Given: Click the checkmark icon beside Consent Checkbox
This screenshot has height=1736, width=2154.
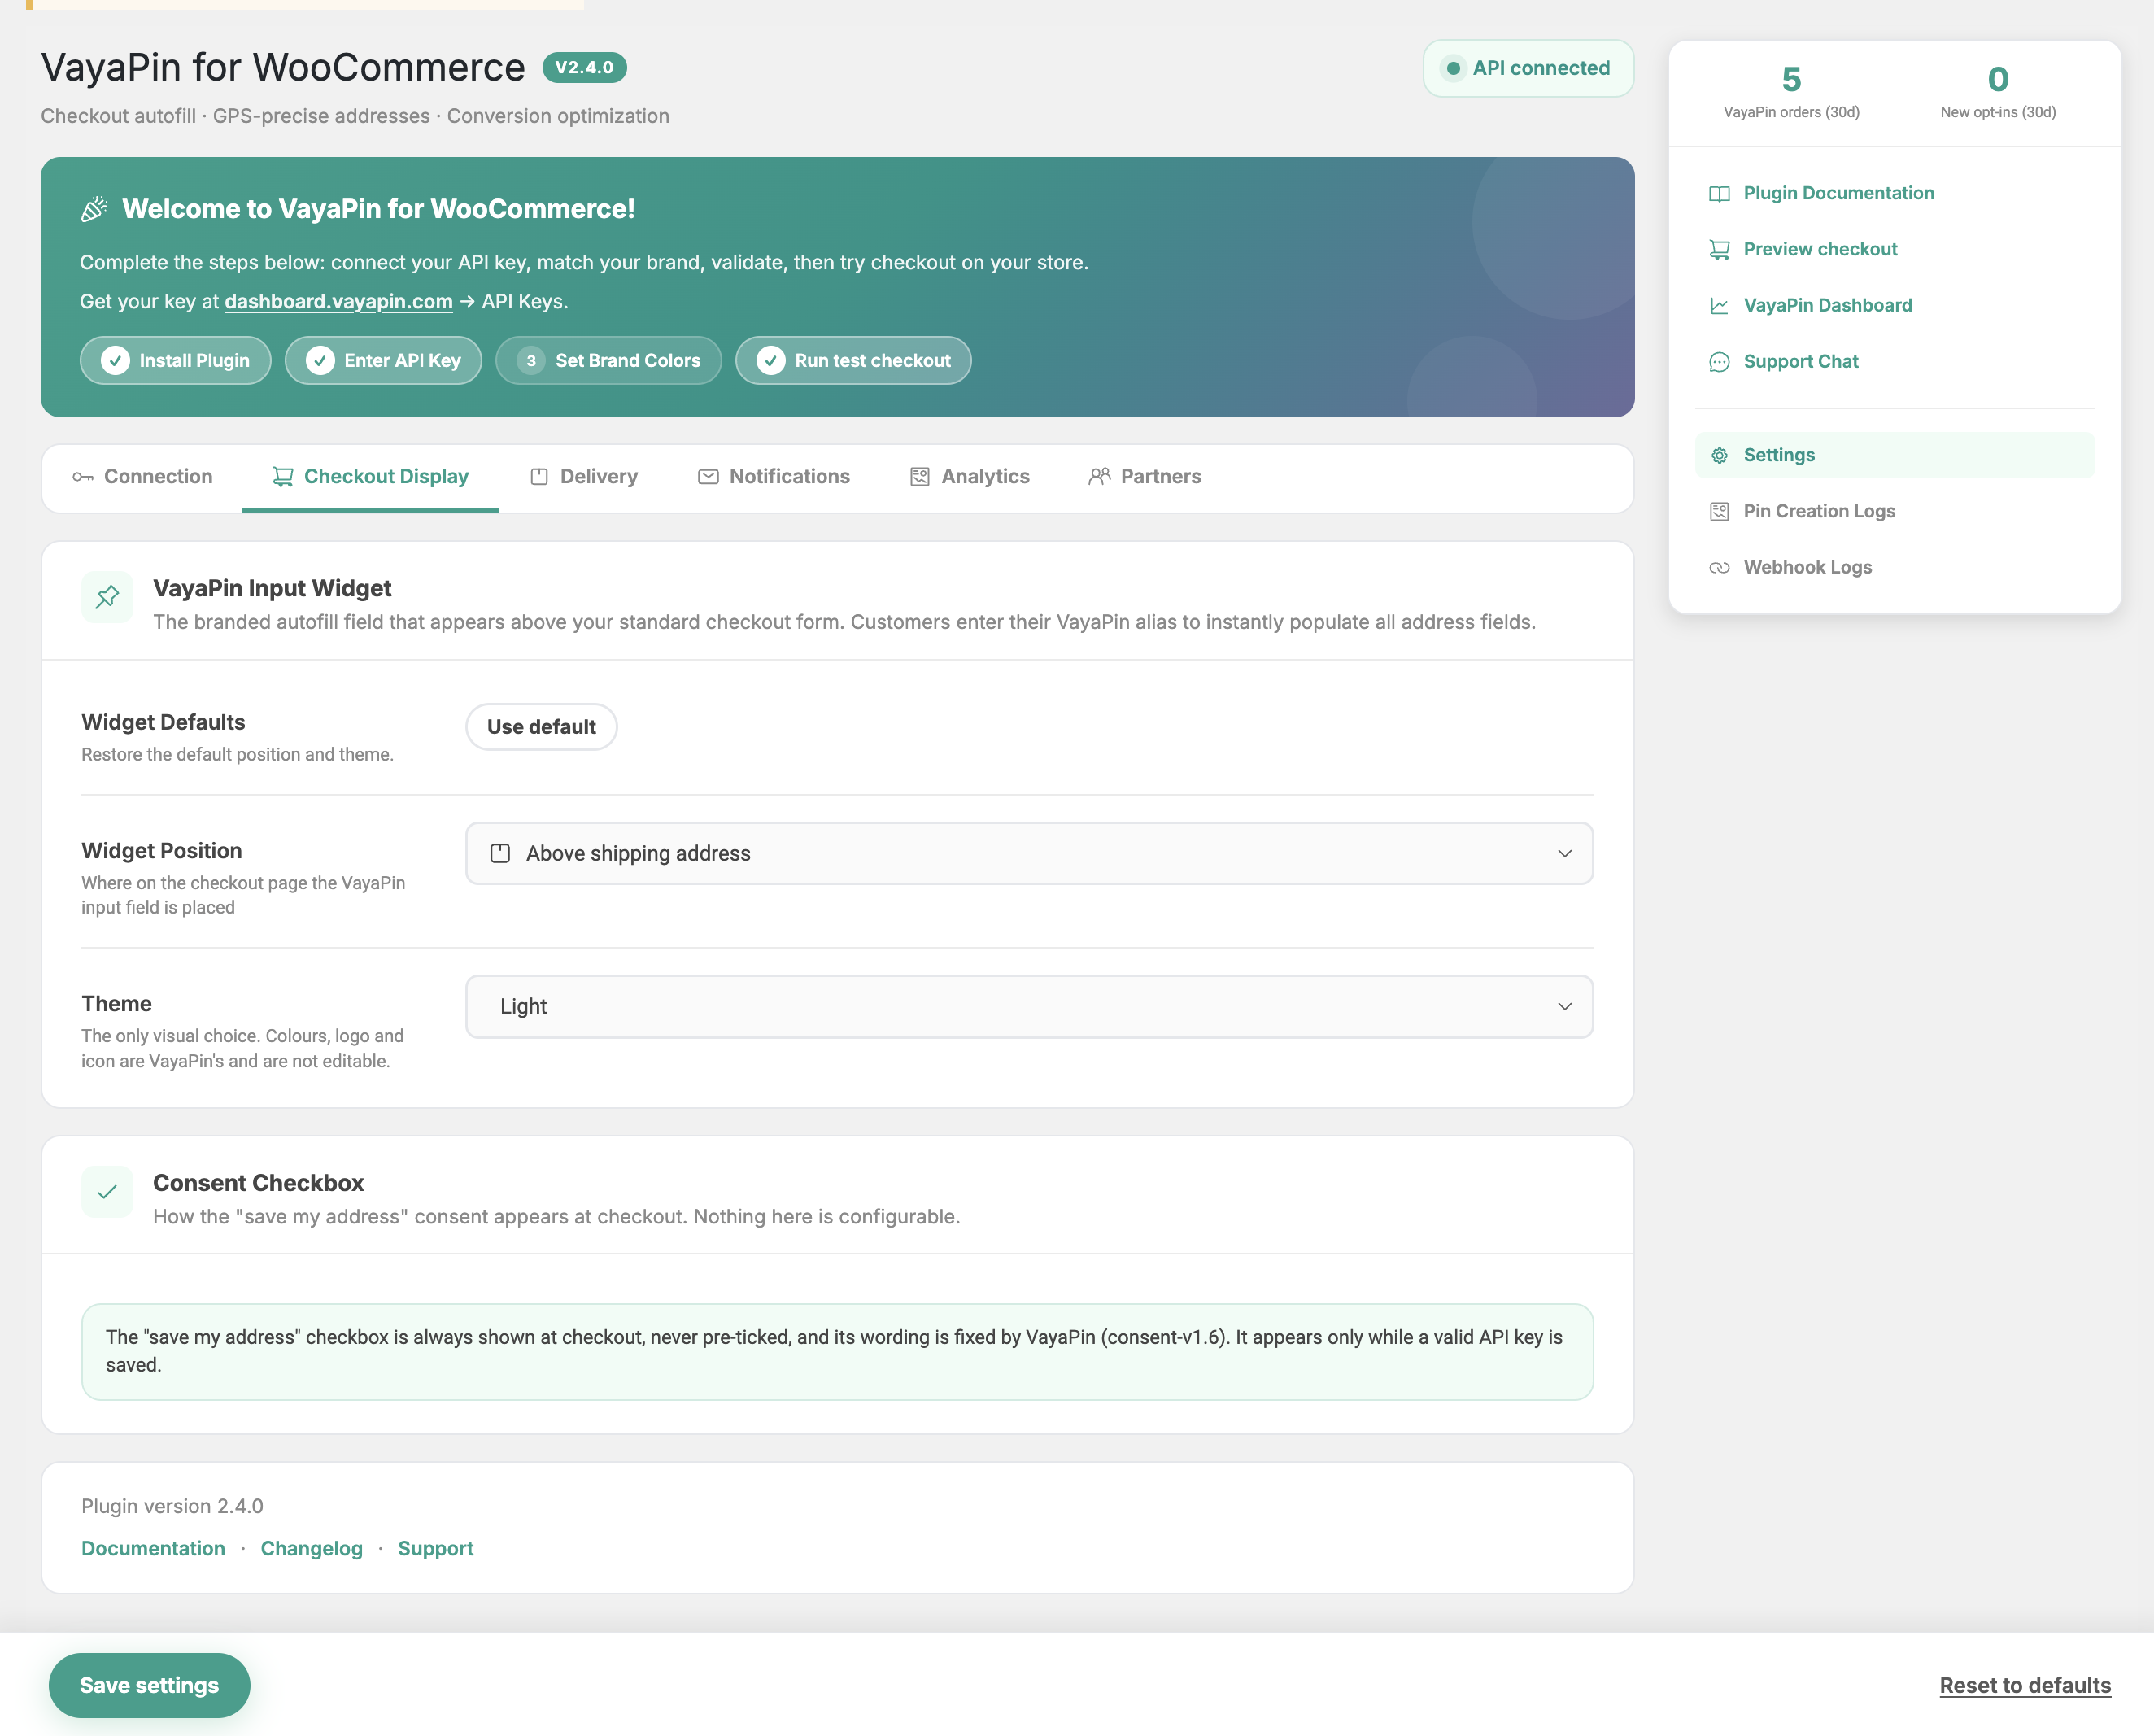Looking at the screenshot, I should coord(107,1192).
